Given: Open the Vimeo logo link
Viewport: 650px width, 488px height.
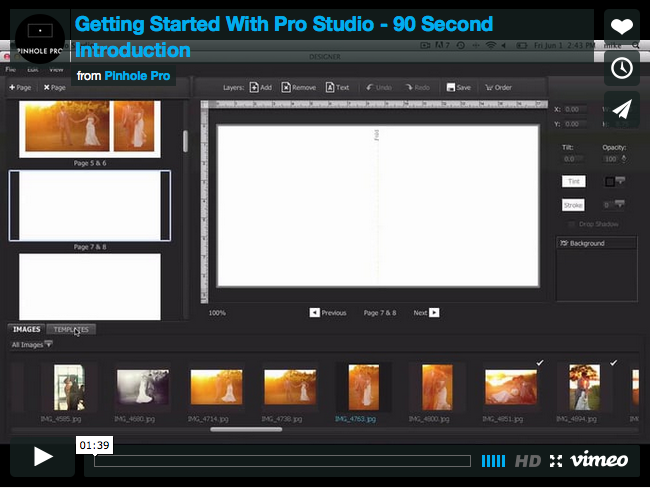Looking at the screenshot, I should coord(599,459).
